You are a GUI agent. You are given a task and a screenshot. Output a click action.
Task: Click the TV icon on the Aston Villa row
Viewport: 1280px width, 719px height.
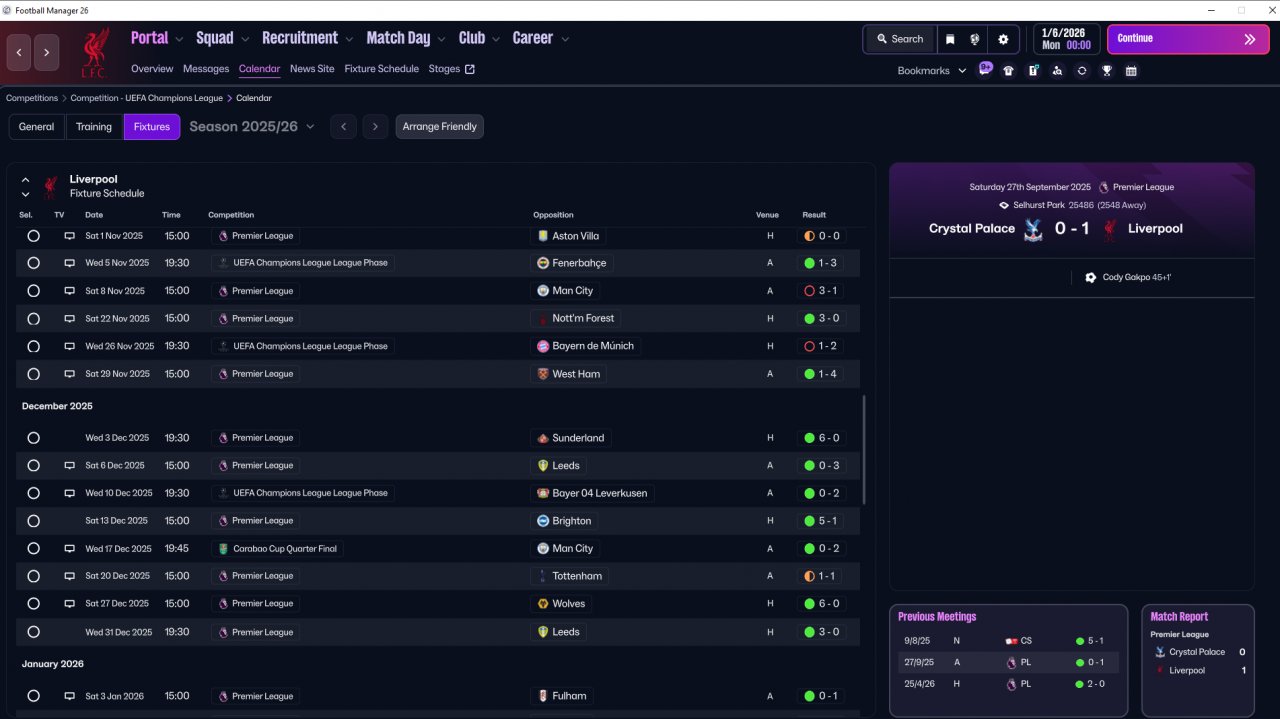click(70, 236)
